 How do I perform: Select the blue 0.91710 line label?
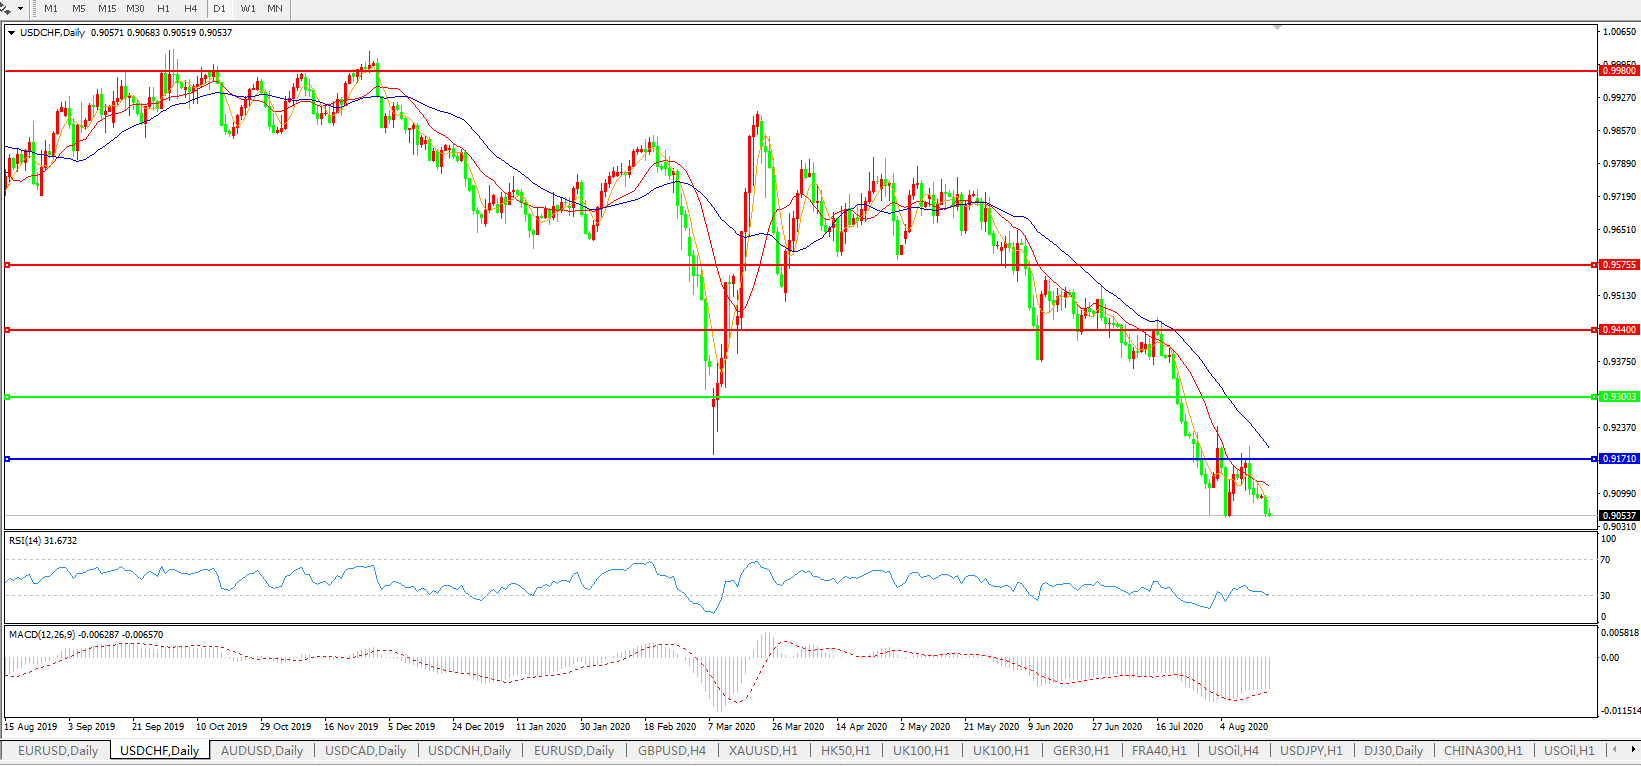coord(1619,459)
